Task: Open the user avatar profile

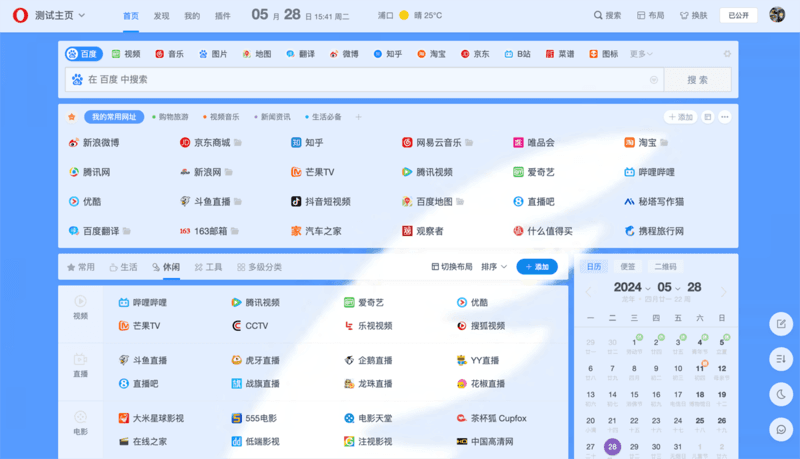Action: (777, 15)
